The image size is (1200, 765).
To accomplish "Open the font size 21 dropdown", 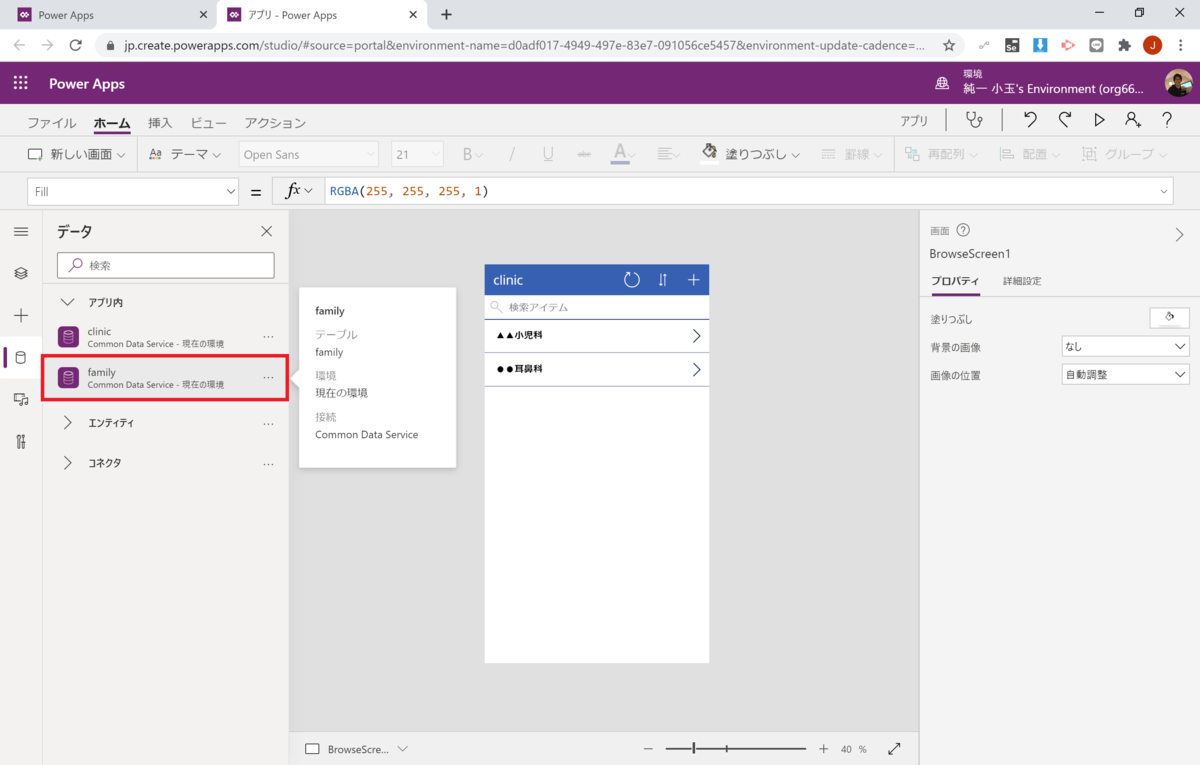I will 417,154.
